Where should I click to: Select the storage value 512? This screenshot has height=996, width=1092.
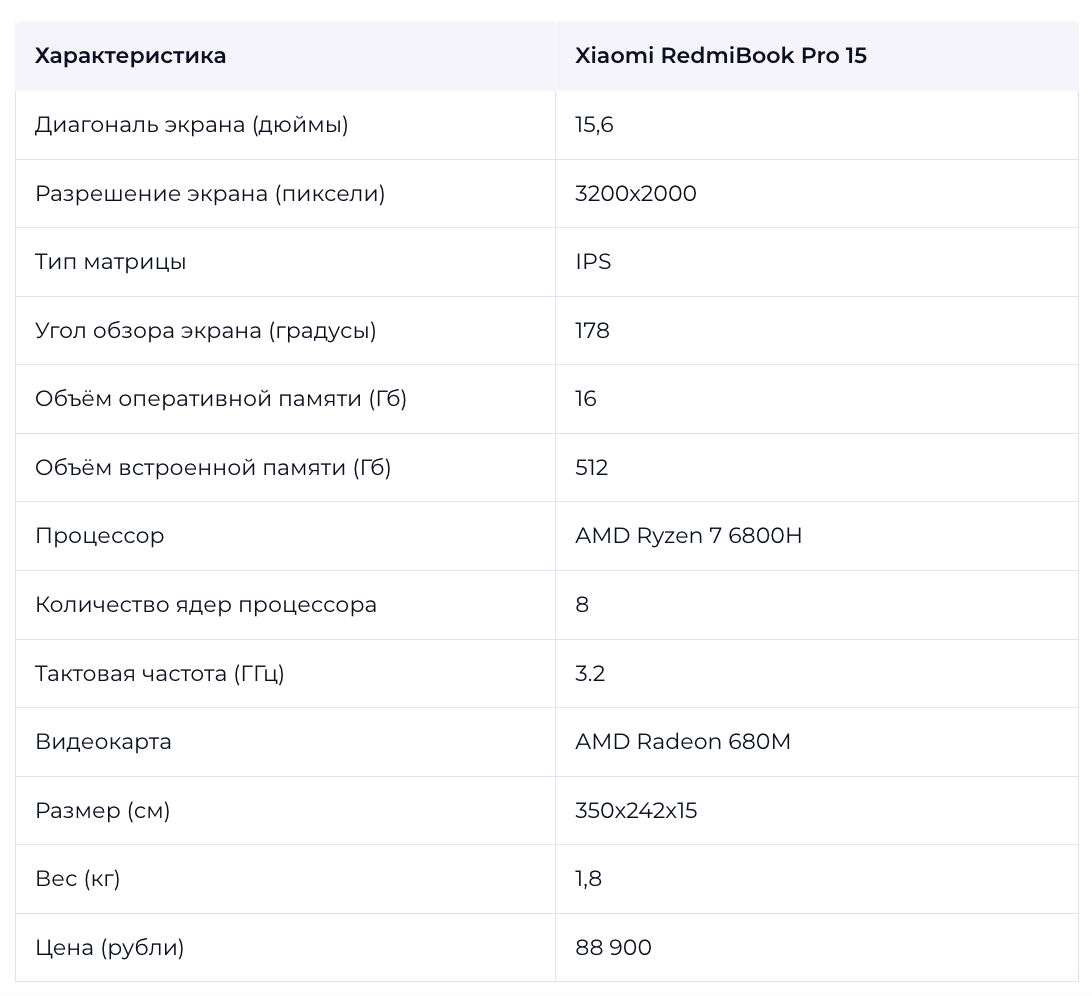tap(592, 468)
